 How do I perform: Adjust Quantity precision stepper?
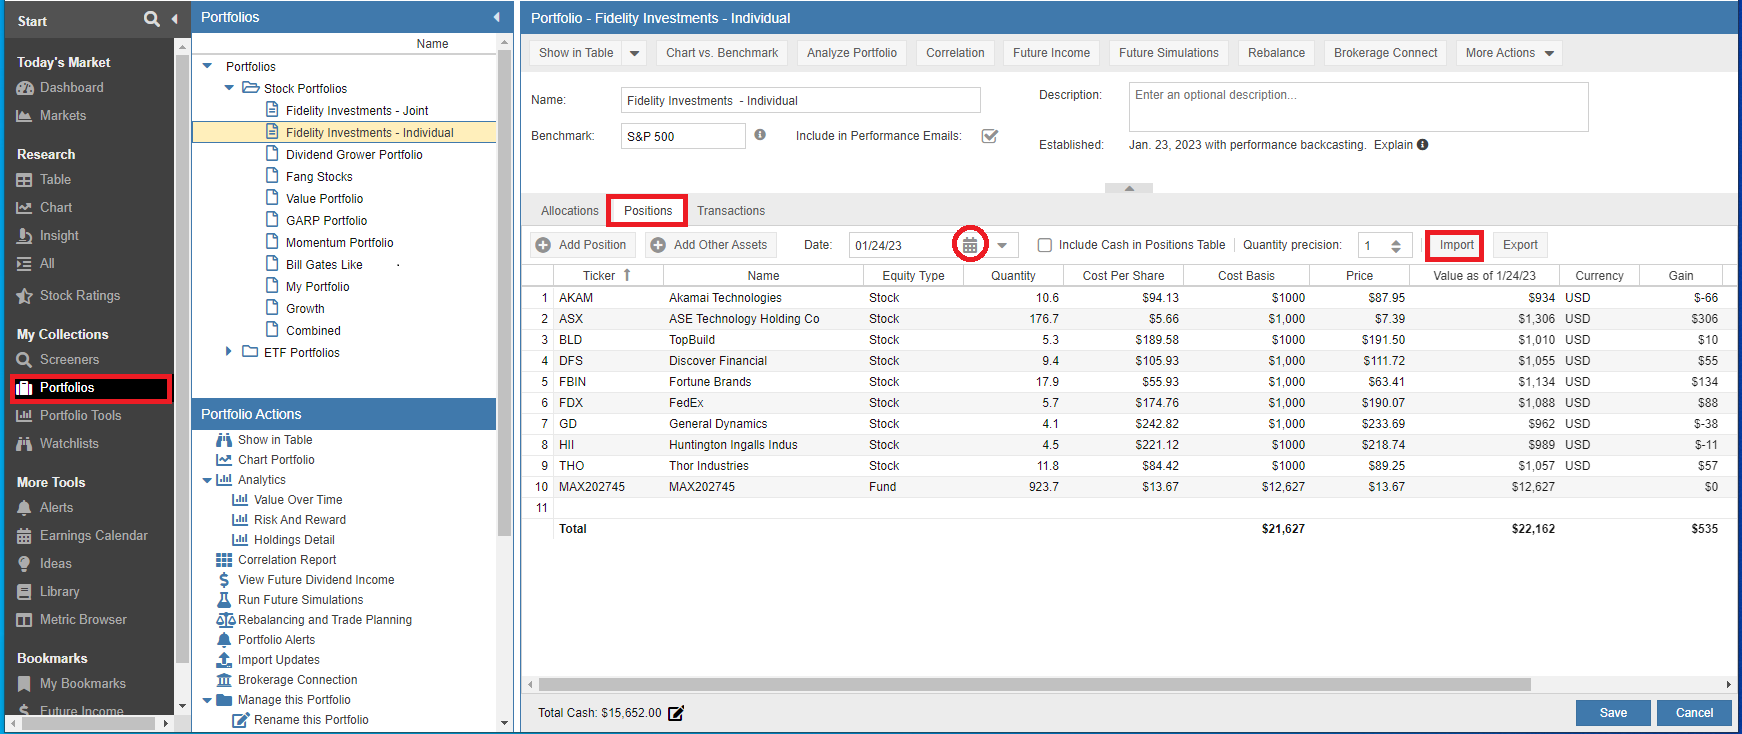pos(1396,245)
